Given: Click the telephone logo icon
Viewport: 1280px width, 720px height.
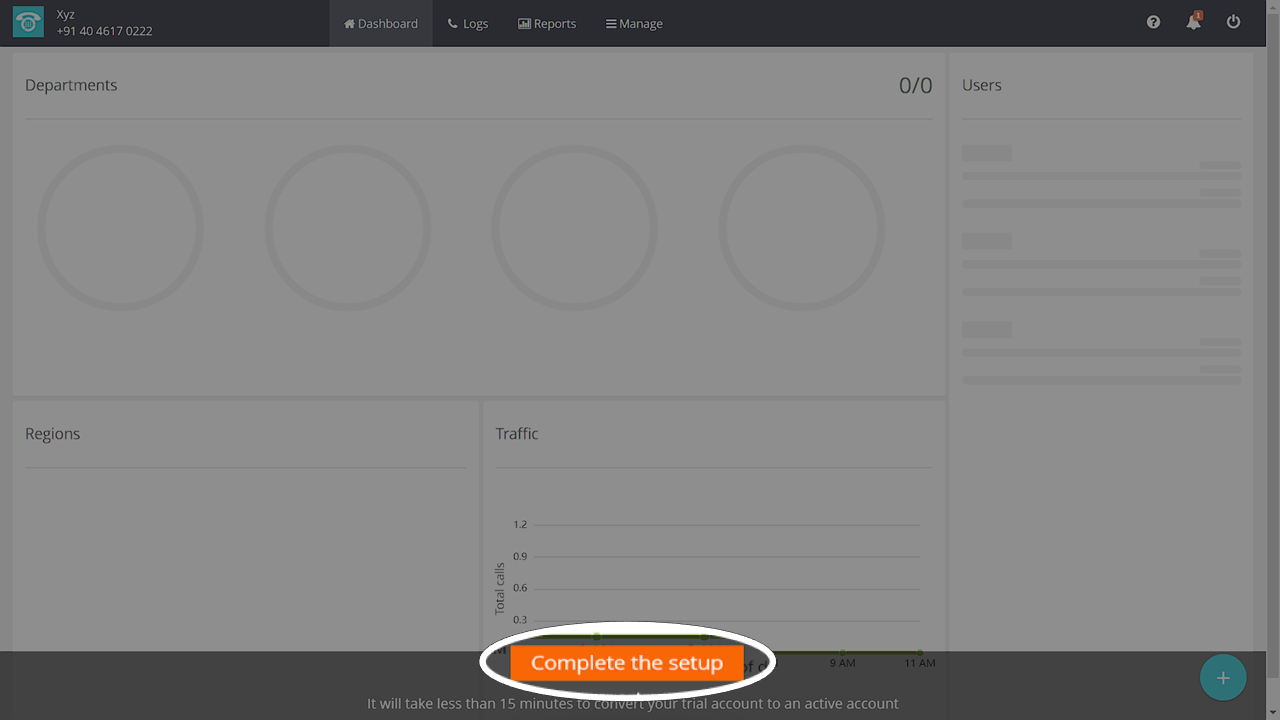Looking at the screenshot, I should coord(28,23).
